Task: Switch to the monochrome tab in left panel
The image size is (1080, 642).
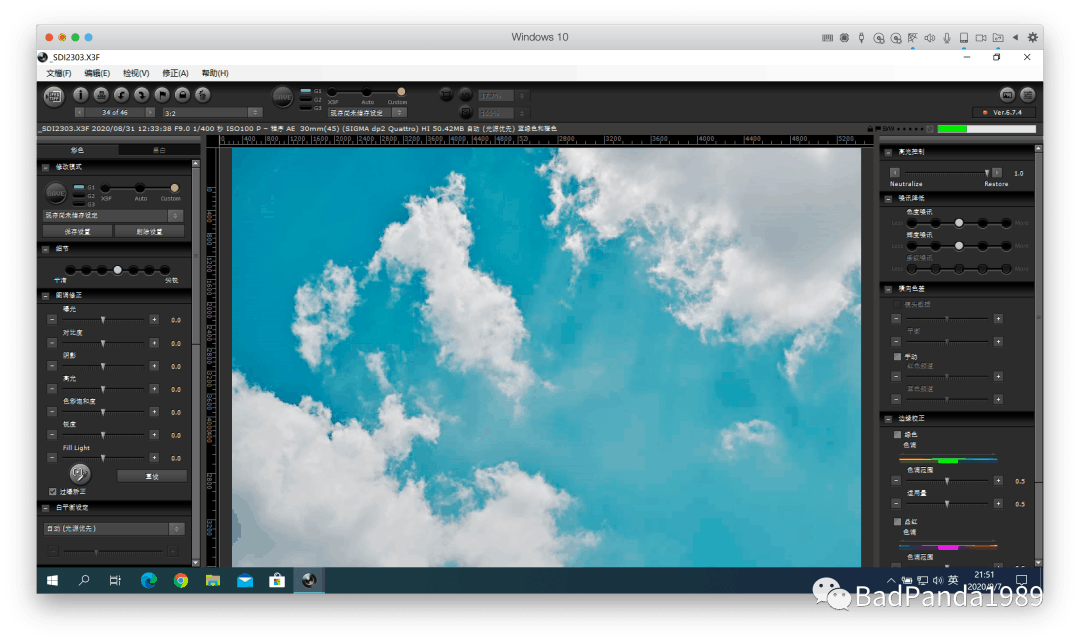Action: point(159,149)
